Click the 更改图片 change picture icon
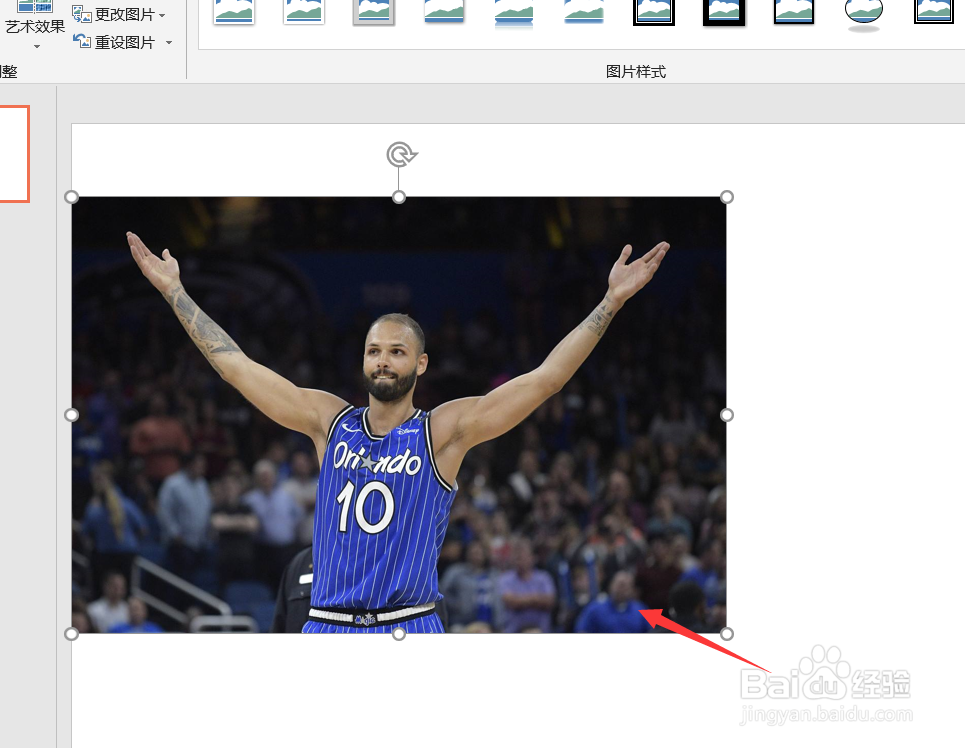The width and height of the screenshot is (965, 748). click(x=82, y=14)
